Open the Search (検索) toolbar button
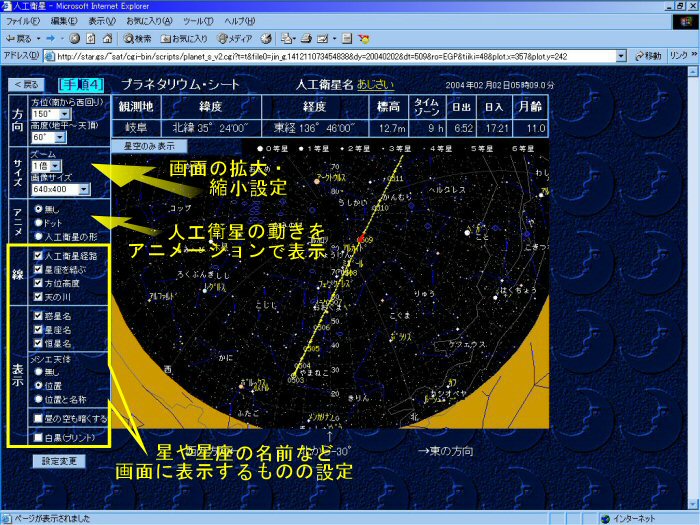The width and height of the screenshot is (700, 525). tap(138, 39)
